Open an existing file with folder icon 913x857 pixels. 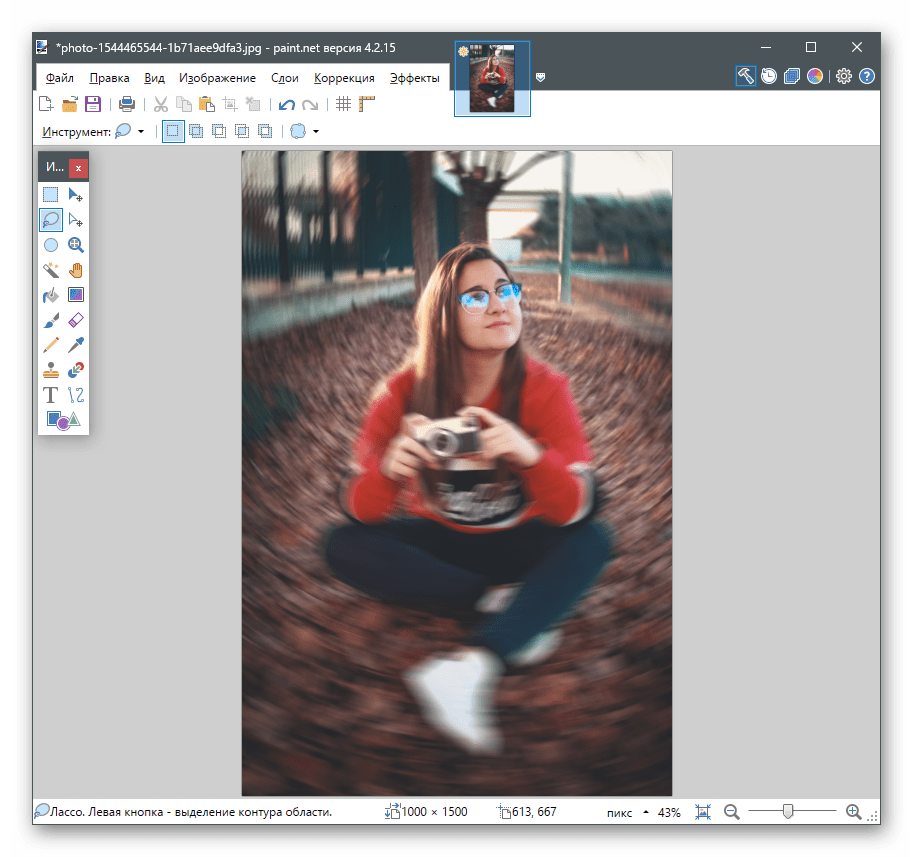click(x=69, y=104)
